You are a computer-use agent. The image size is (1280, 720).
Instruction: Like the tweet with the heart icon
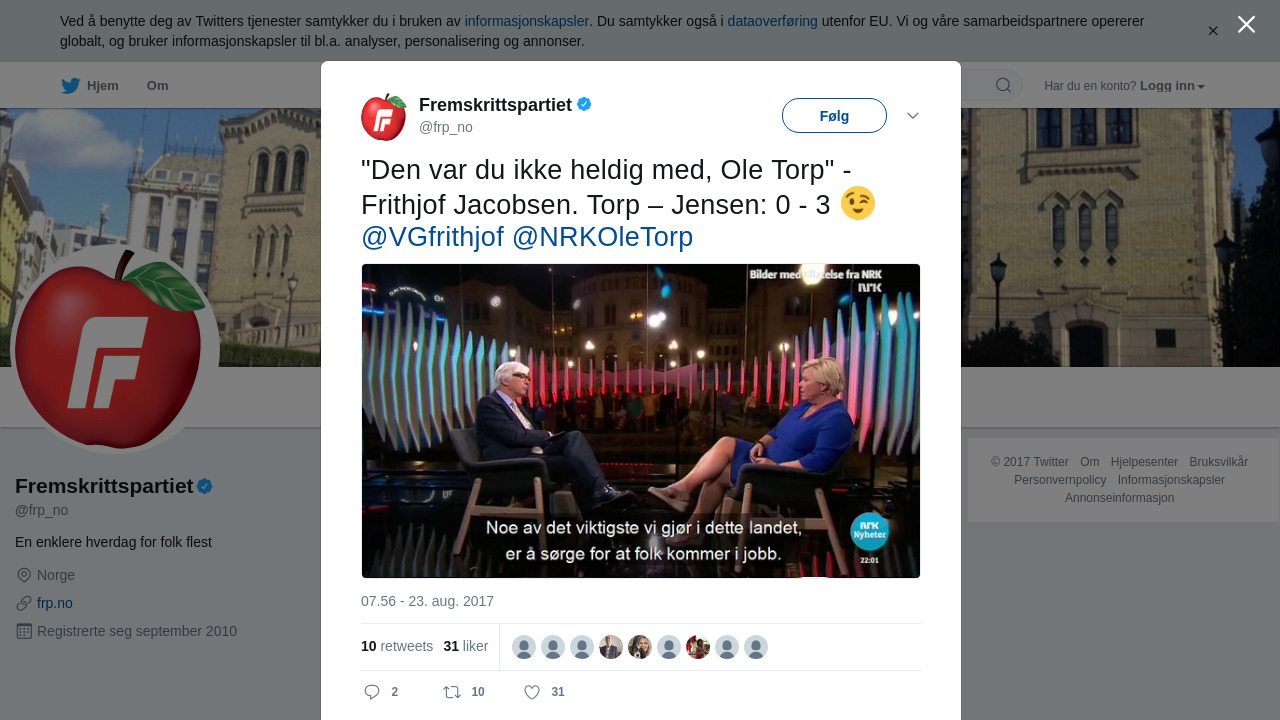[x=532, y=692]
